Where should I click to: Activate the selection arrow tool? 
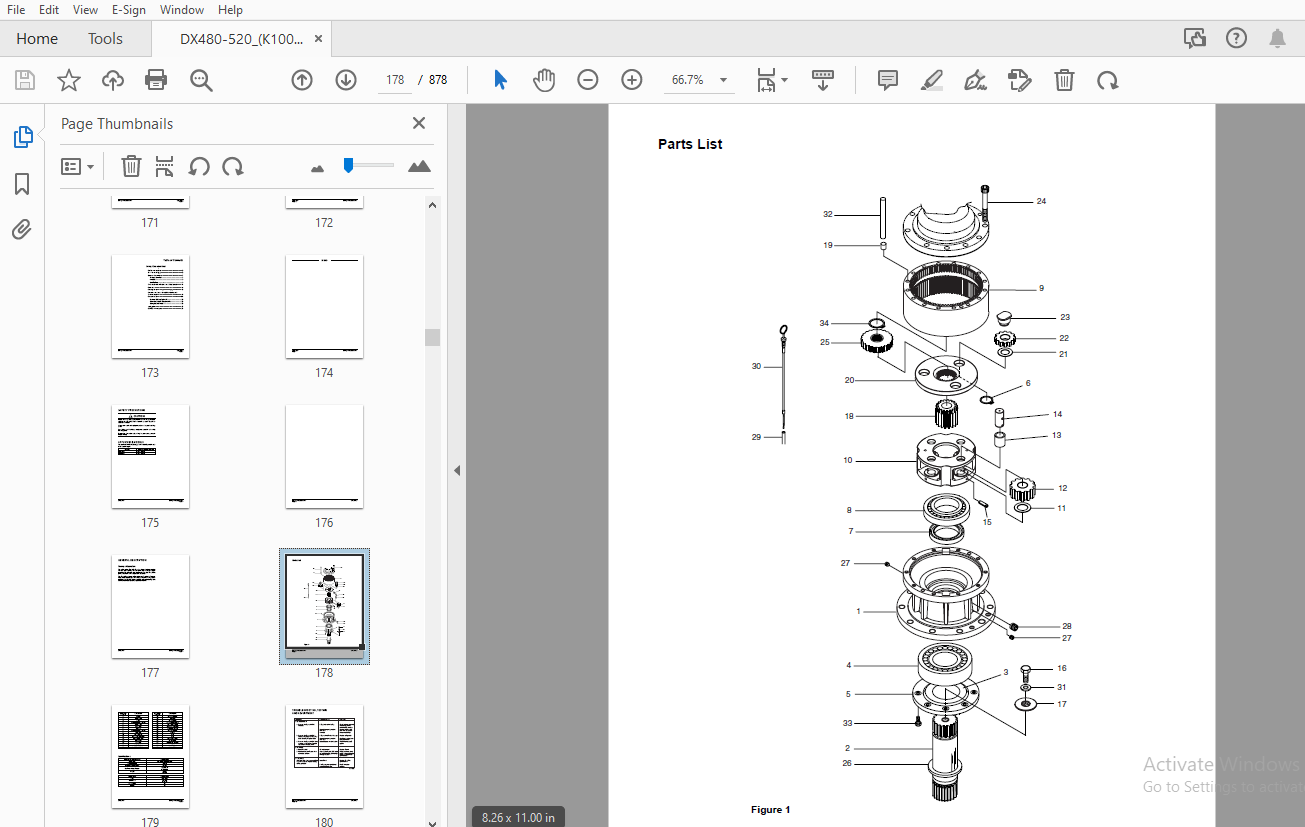(x=501, y=80)
